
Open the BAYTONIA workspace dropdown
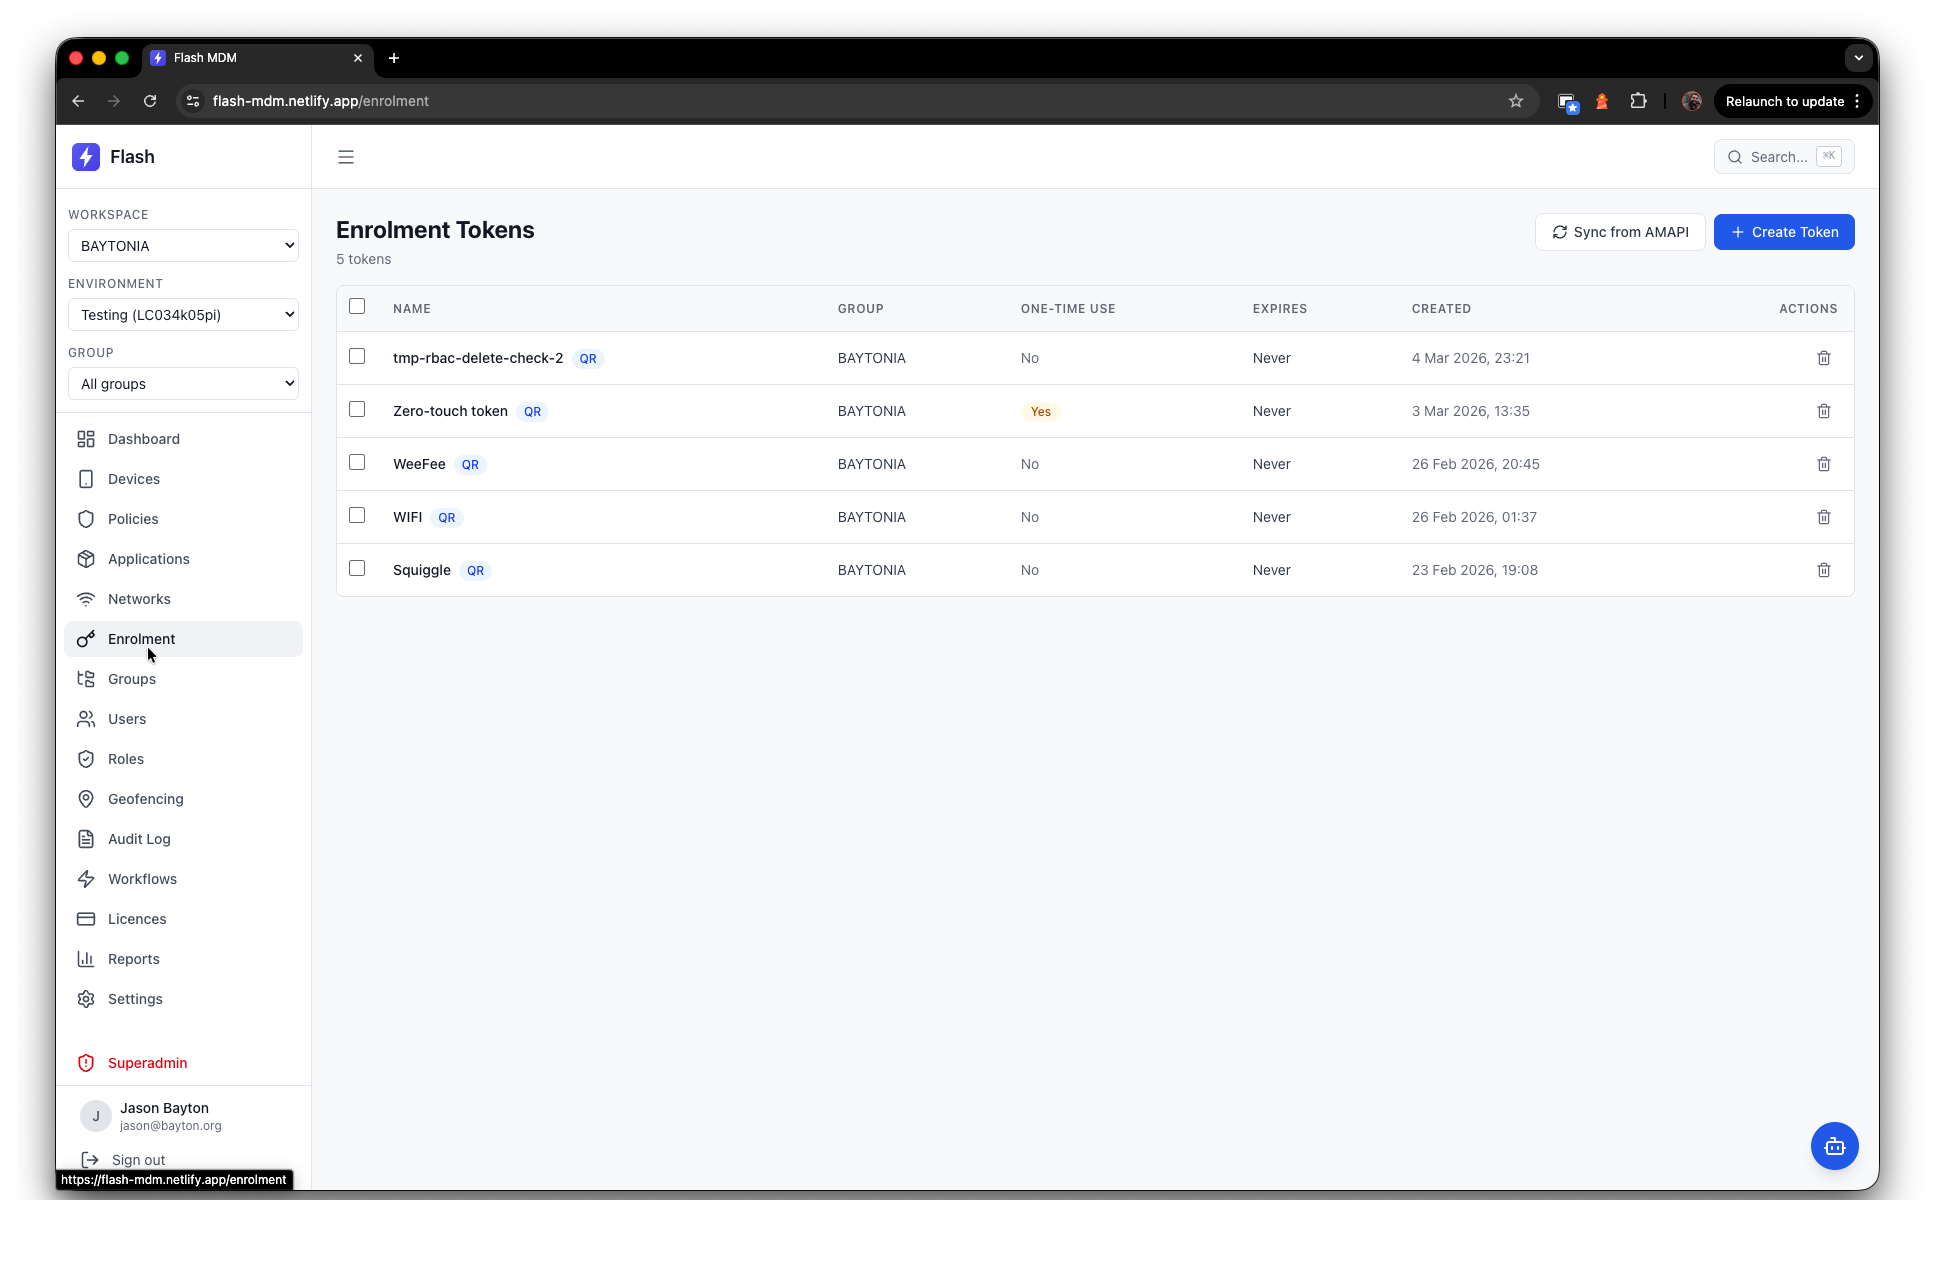click(183, 246)
